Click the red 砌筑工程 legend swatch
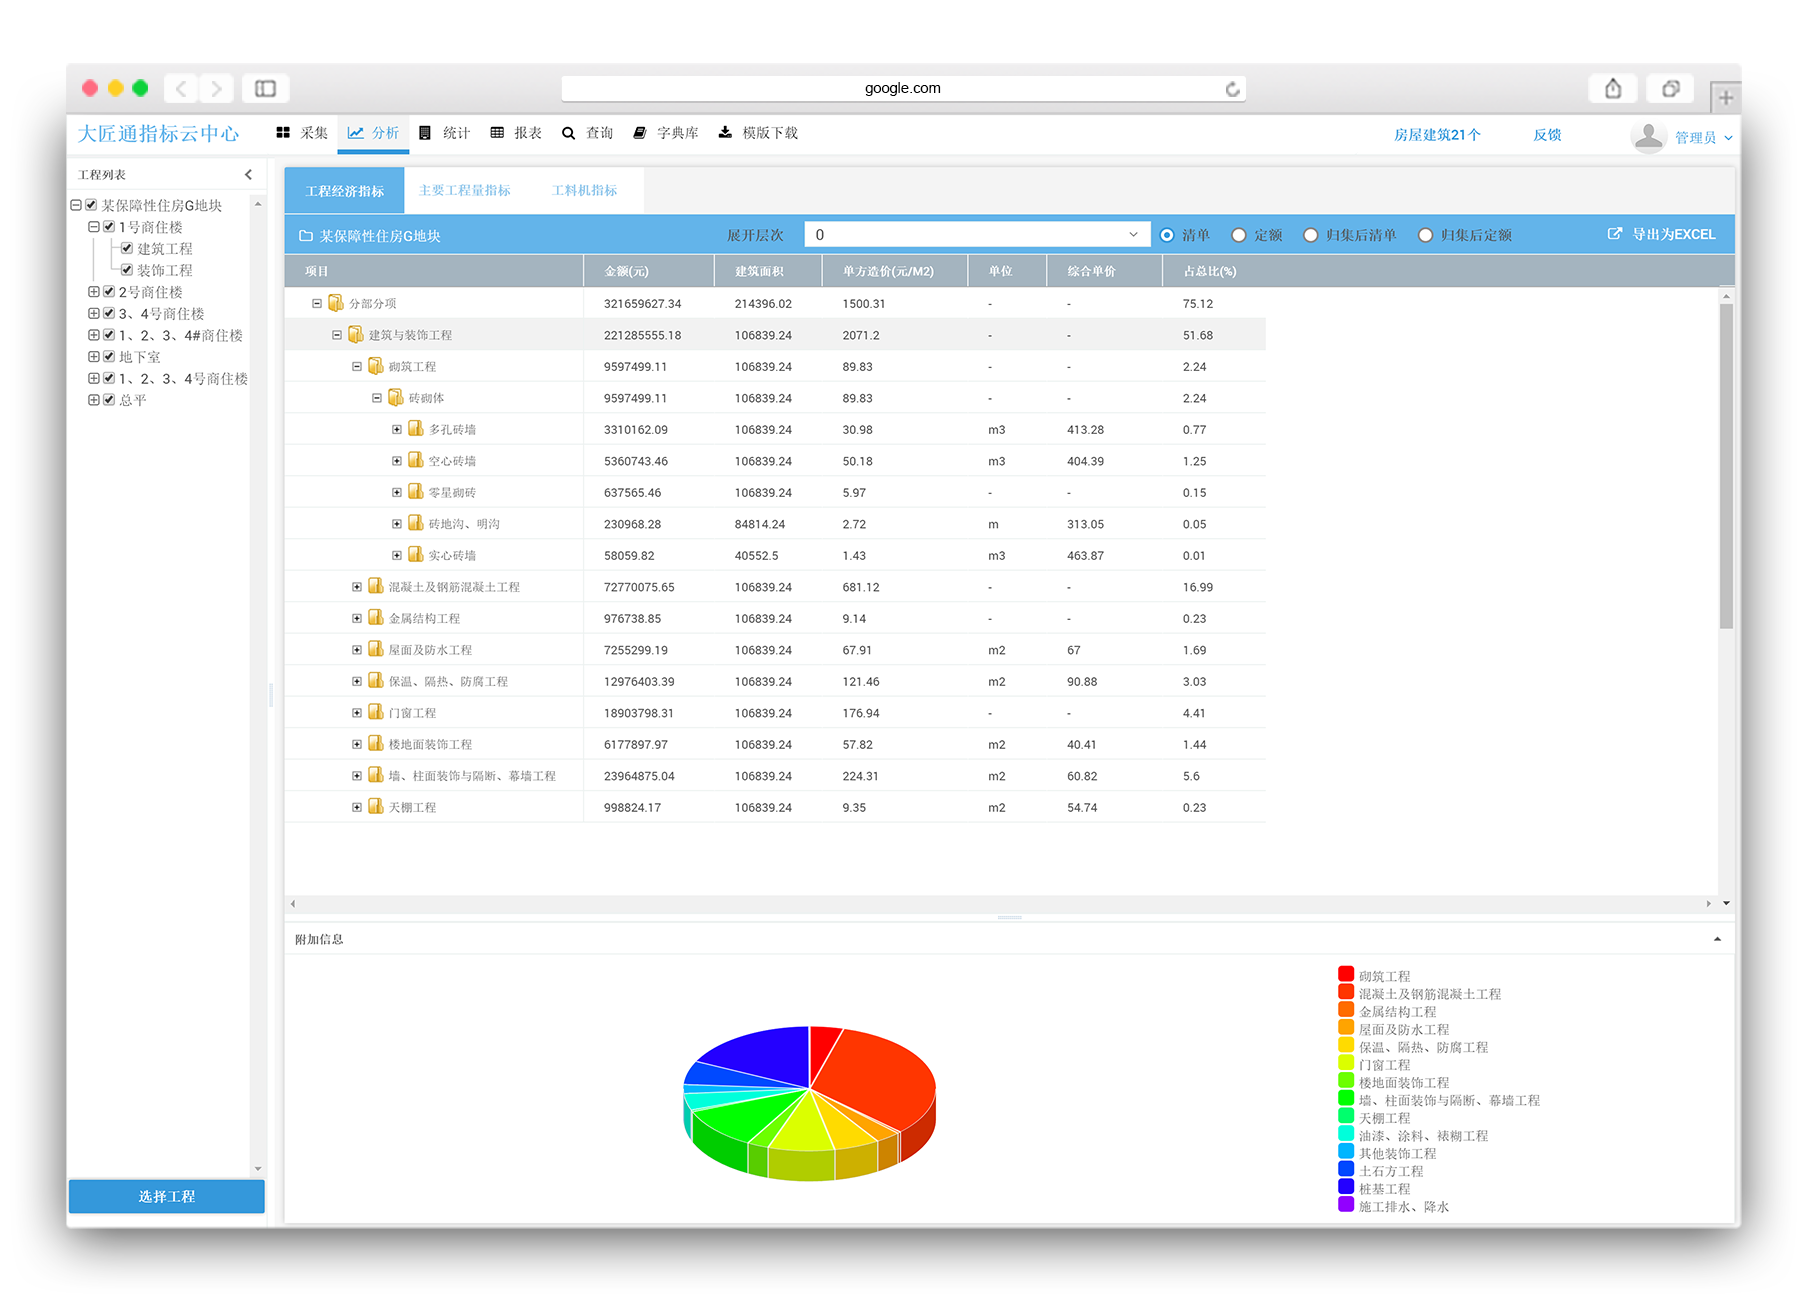 coord(1346,975)
